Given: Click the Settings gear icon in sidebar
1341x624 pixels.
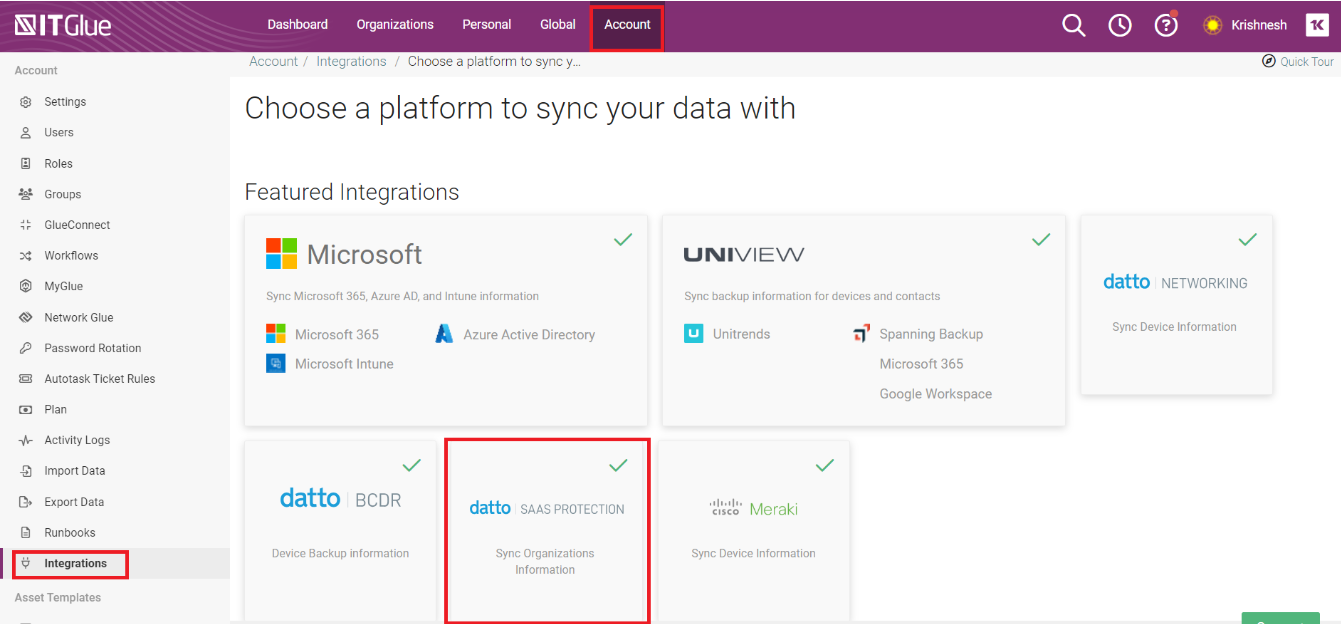Looking at the screenshot, I should (x=26, y=102).
